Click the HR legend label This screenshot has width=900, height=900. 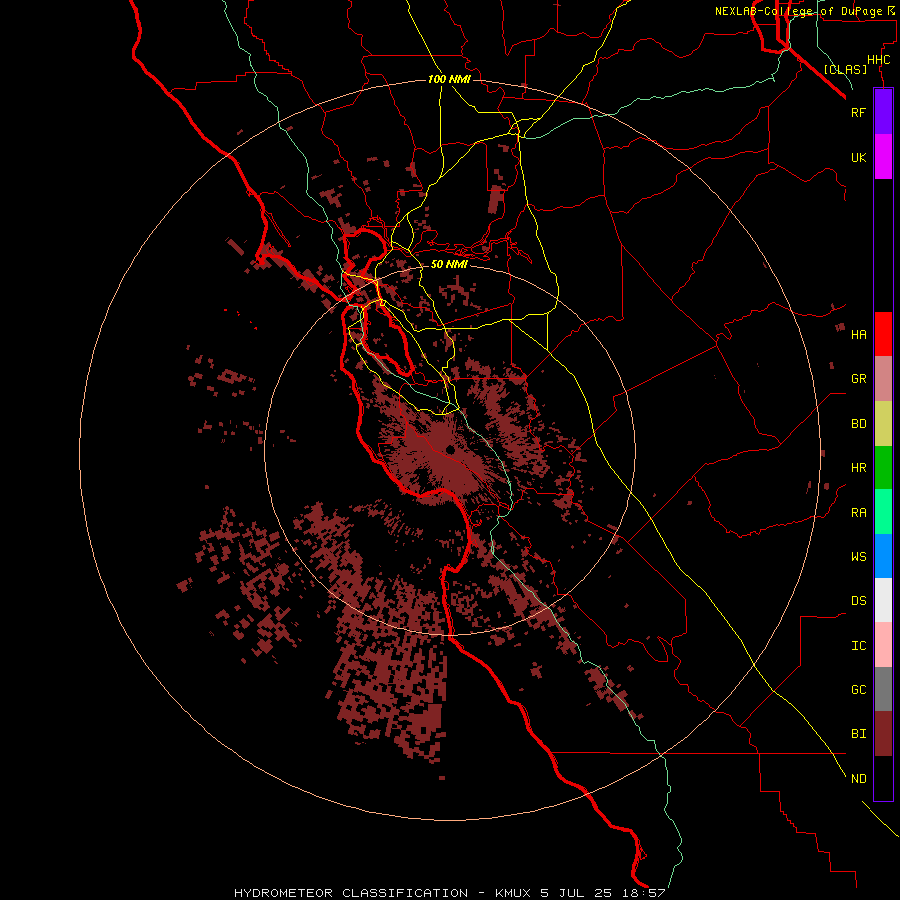pos(858,468)
